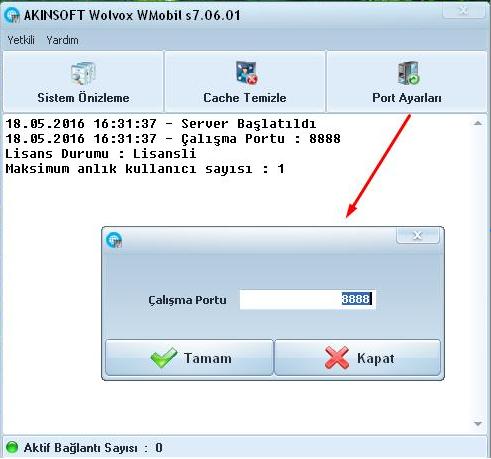Image resolution: width=491 pixels, height=459 pixels.
Task: Close the port settings dialog
Action: pyautogui.click(x=418, y=236)
